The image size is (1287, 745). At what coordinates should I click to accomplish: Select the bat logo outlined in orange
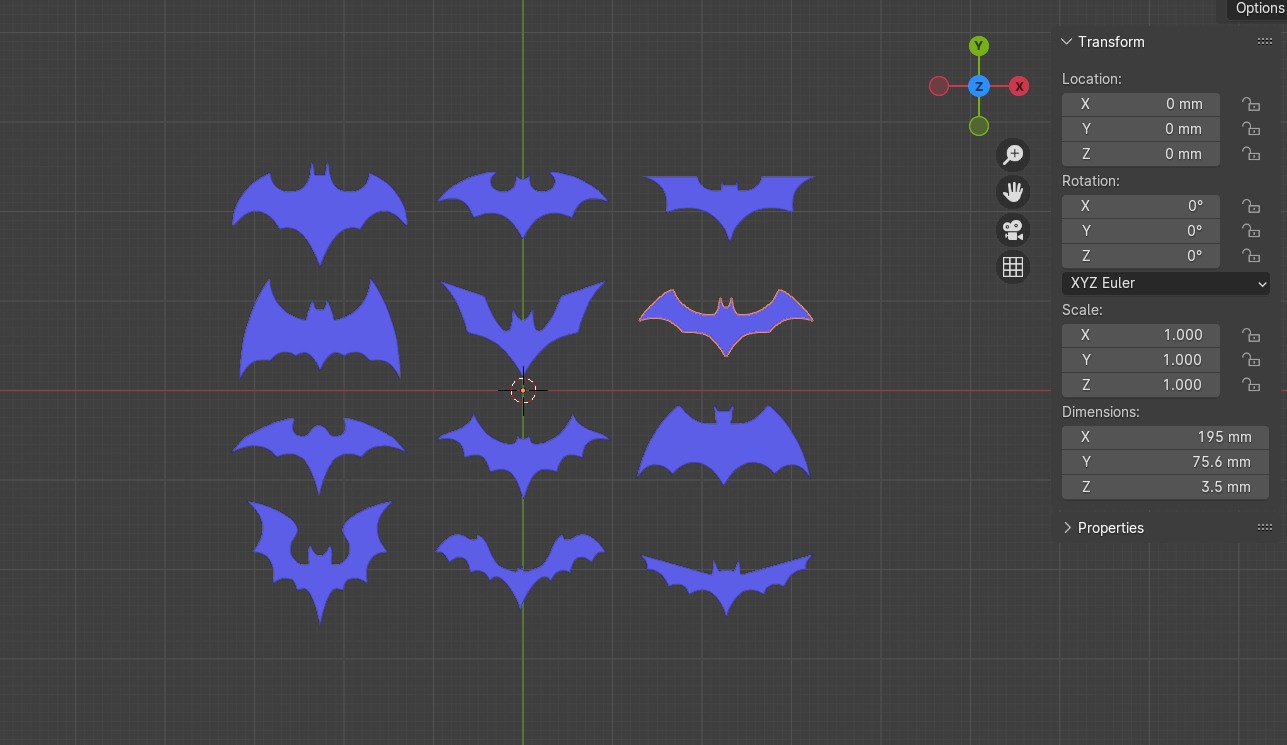point(726,323)
